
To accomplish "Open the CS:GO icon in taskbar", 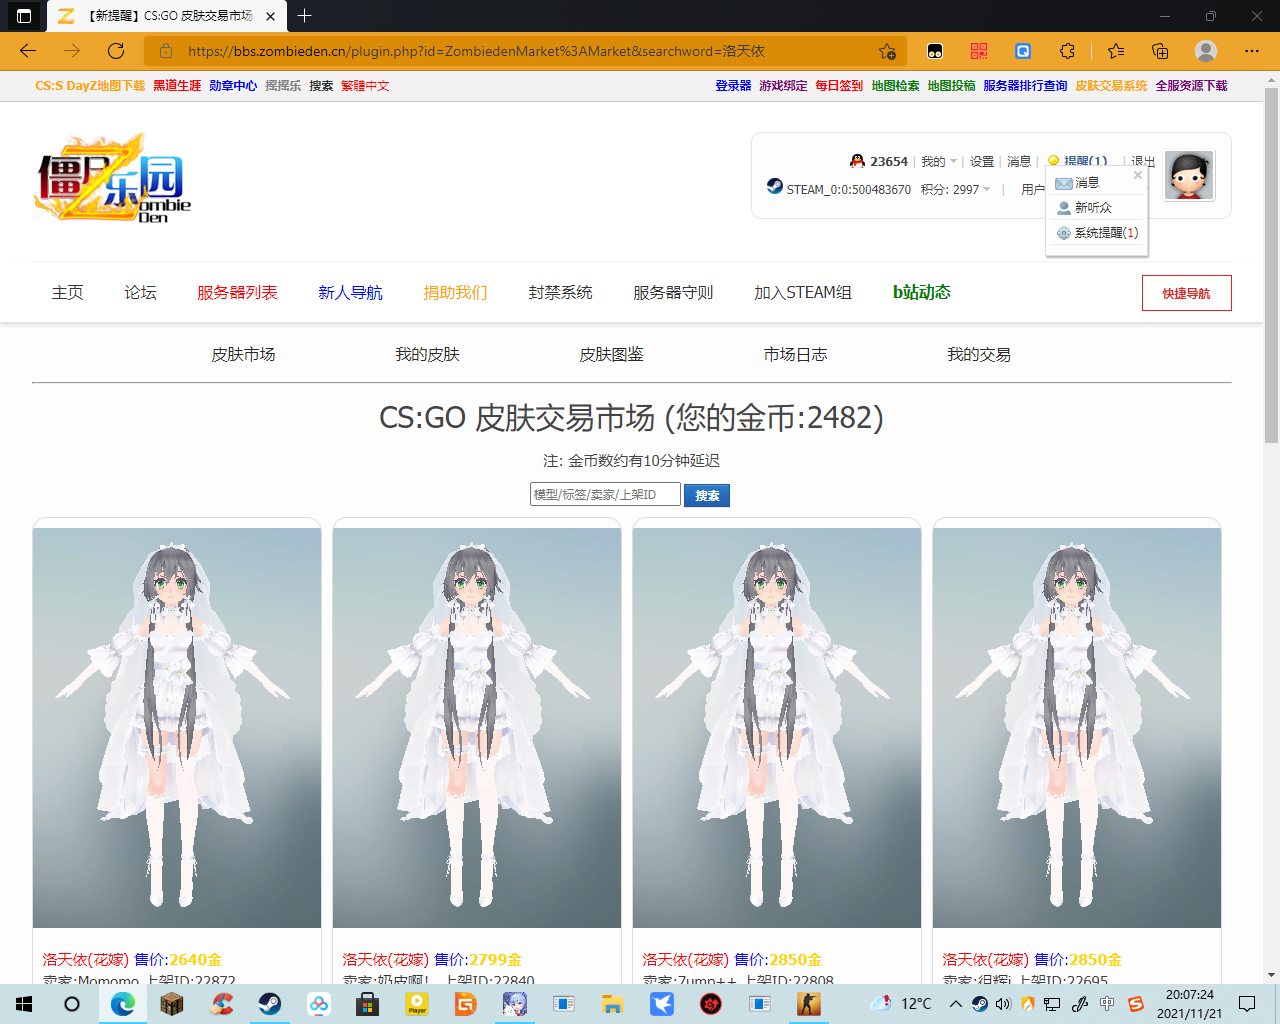I will [x=809, y=1004].
